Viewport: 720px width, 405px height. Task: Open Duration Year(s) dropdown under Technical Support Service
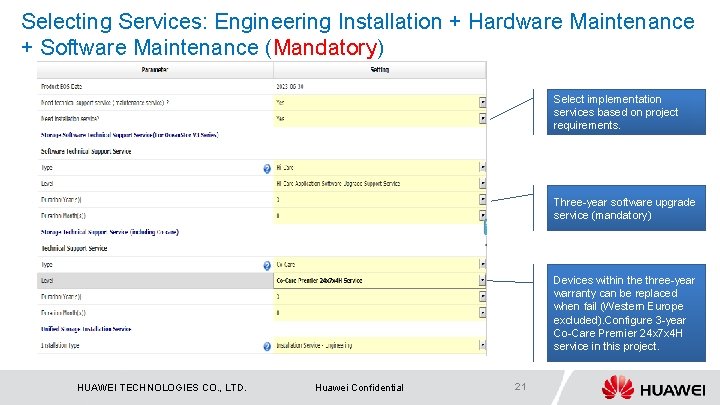click(482, 297)
